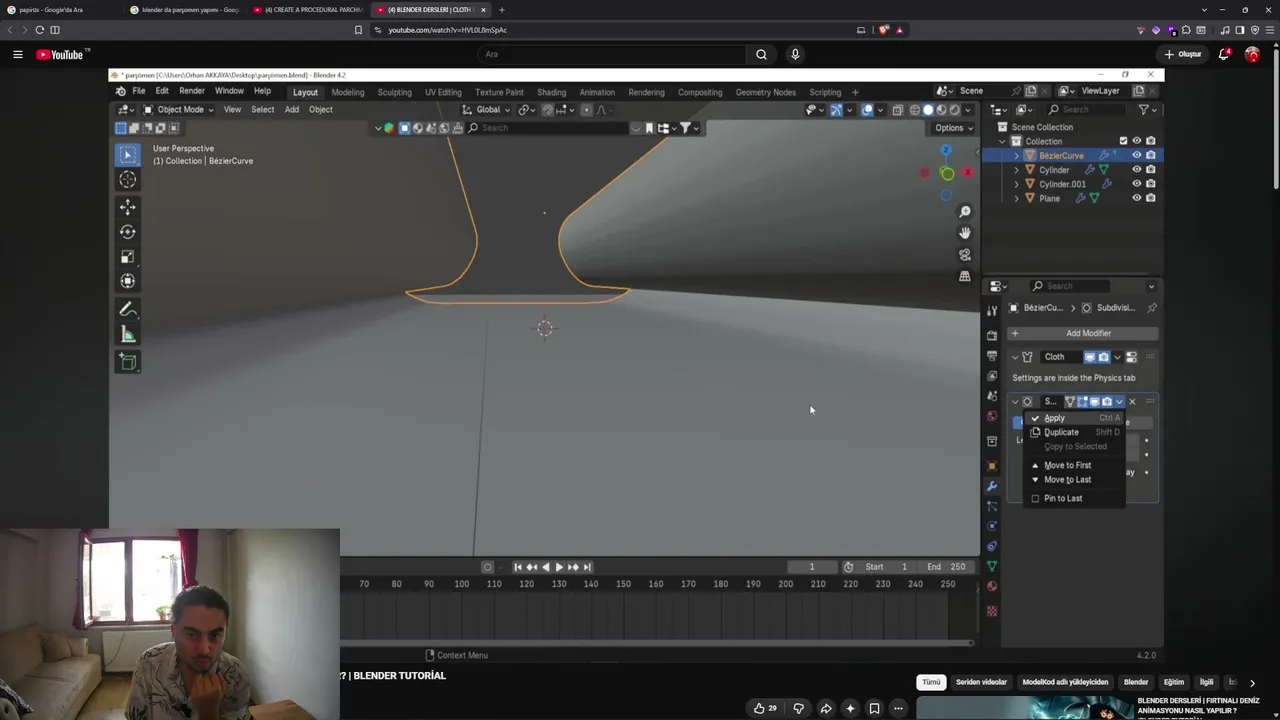
Task: Select the Measure tool
Action: [x=128, y=335]
